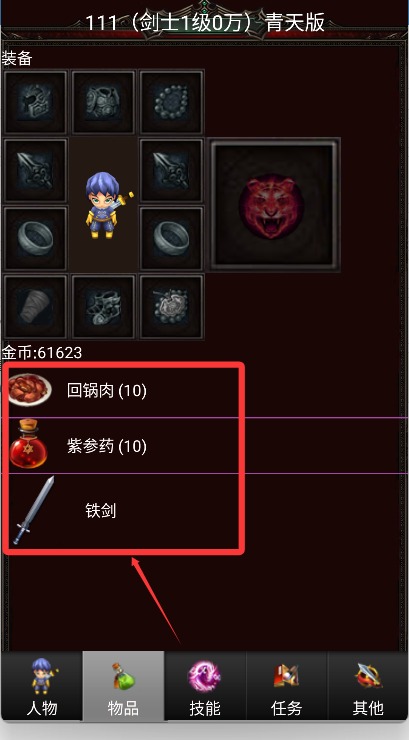Viewport: 409px width, 740px height.
Task: Open the right ring slot
Action: coord(172,238)
